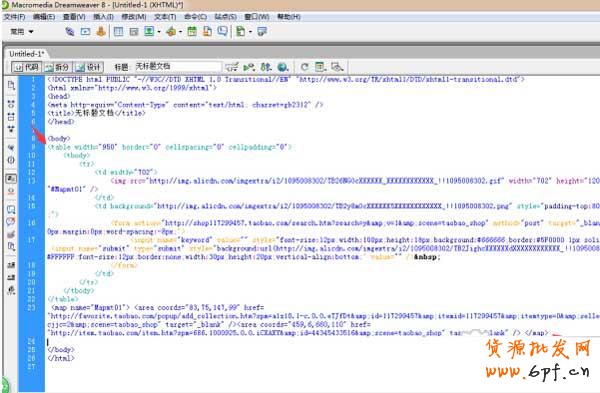Switch to 拆分 (Split) view
600x393 pixels.
[x=57, y=68]
